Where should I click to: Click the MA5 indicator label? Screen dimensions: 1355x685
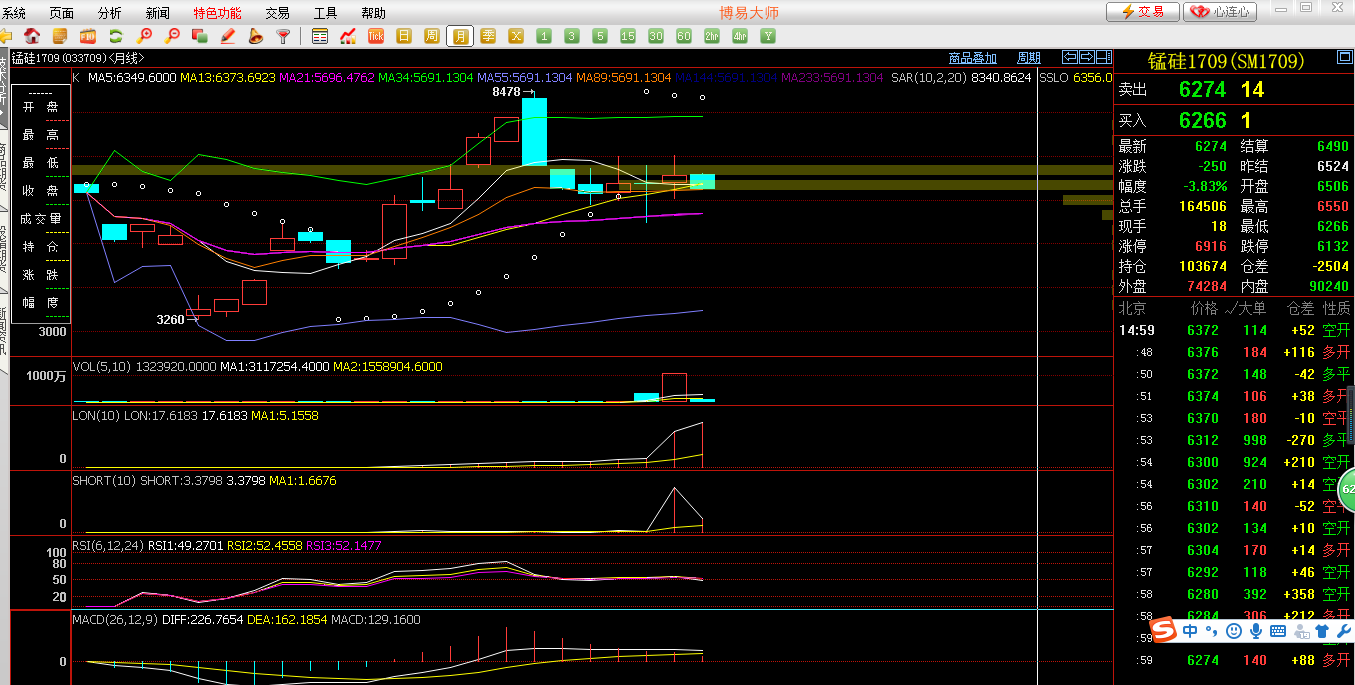[x=132, y=77]
